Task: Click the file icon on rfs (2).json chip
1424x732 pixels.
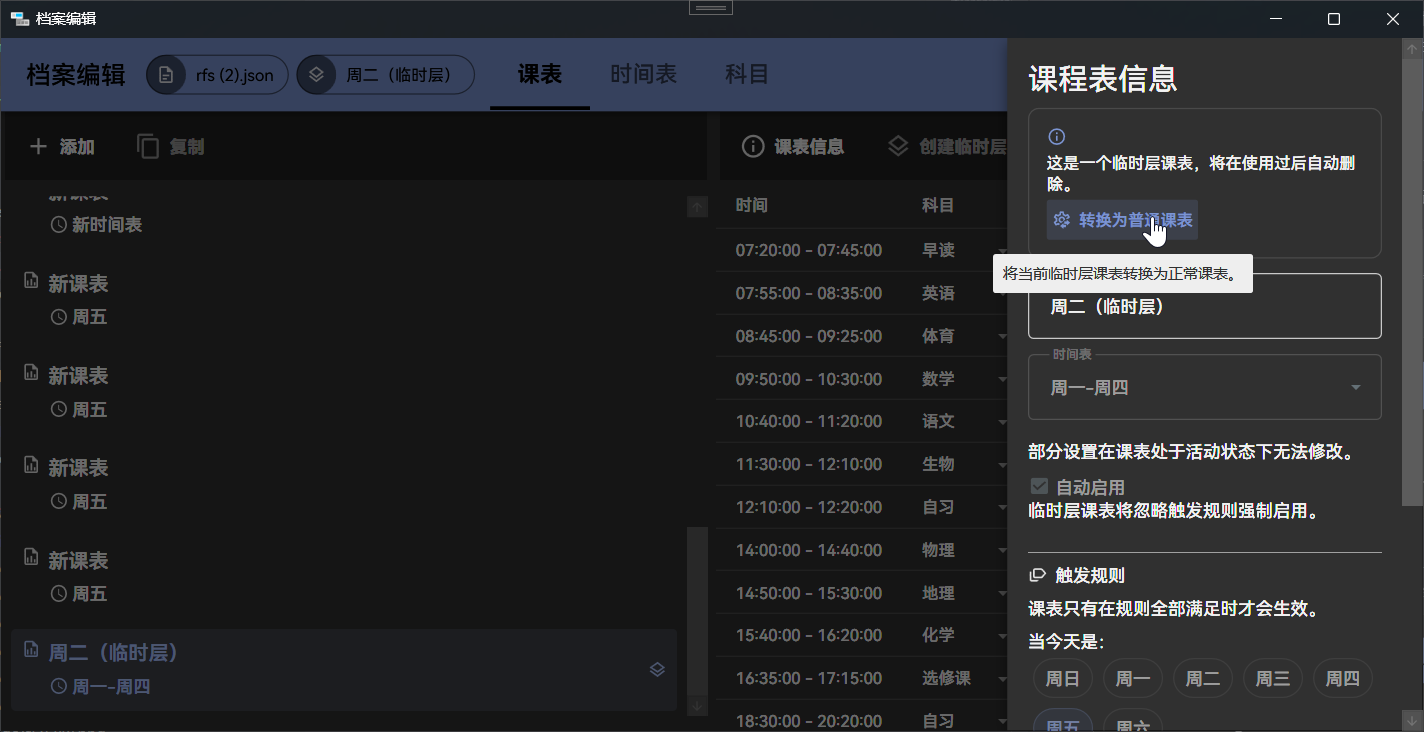Action: coord(166,75)
